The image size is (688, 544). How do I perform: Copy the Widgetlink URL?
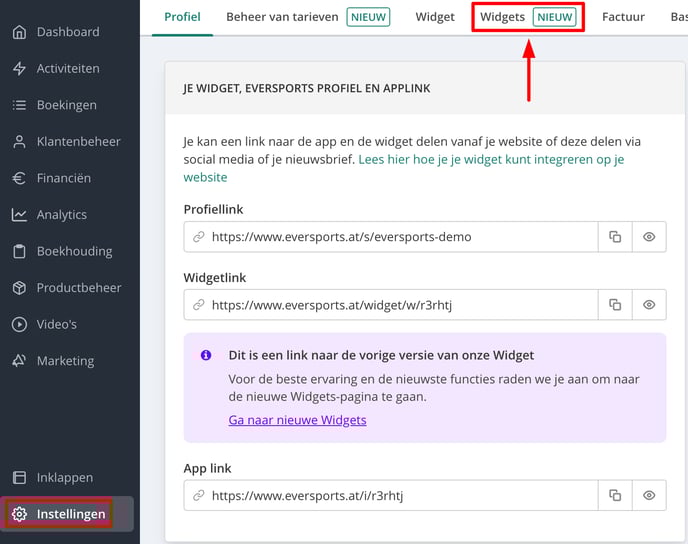[x=615, y=304]
